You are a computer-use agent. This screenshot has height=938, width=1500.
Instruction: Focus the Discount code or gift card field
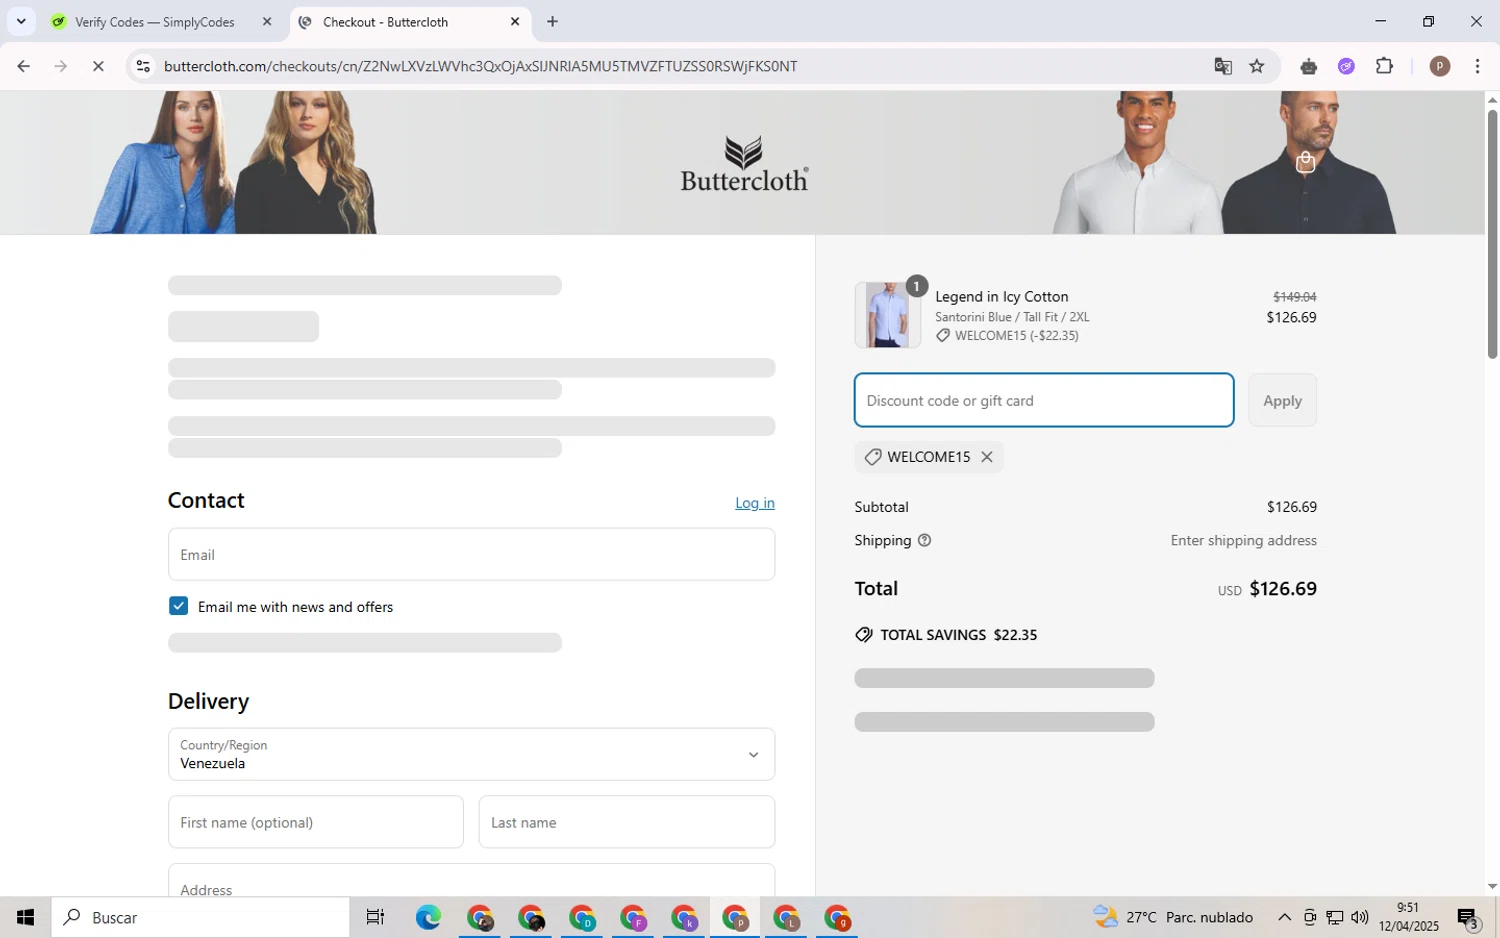tap(1044, 400)
